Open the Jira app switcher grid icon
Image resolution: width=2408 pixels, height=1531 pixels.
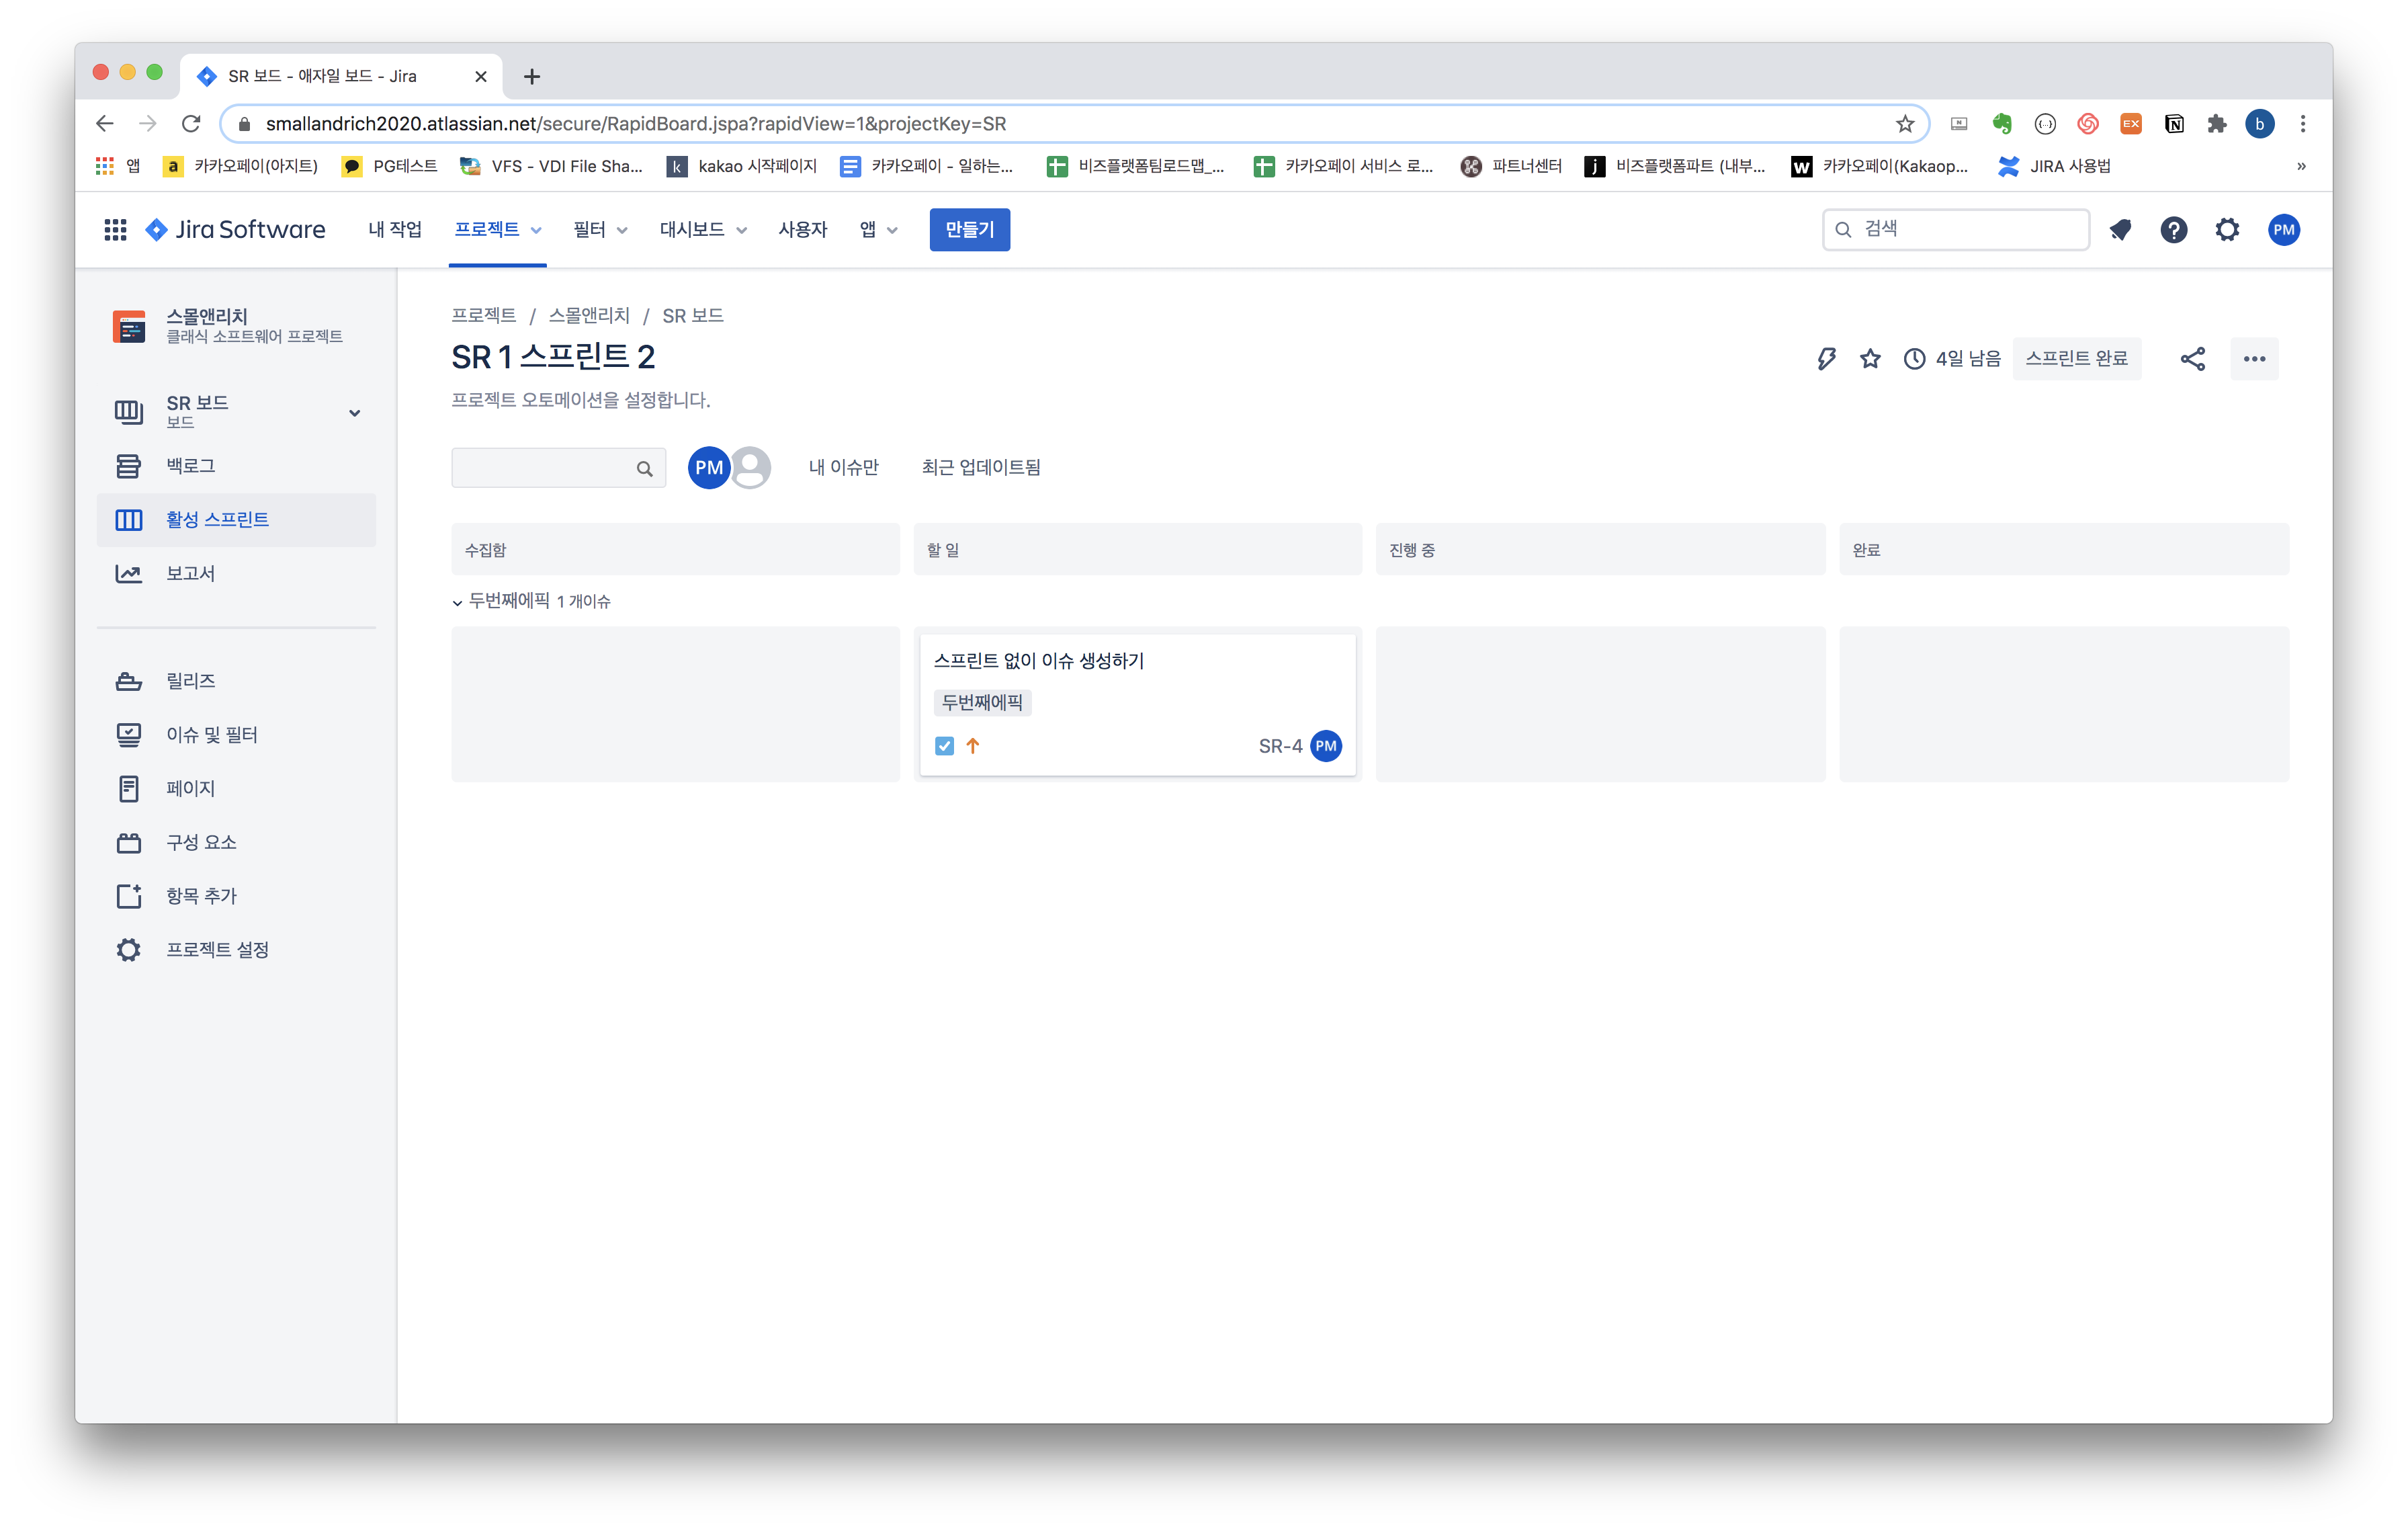tap(115, 230)
